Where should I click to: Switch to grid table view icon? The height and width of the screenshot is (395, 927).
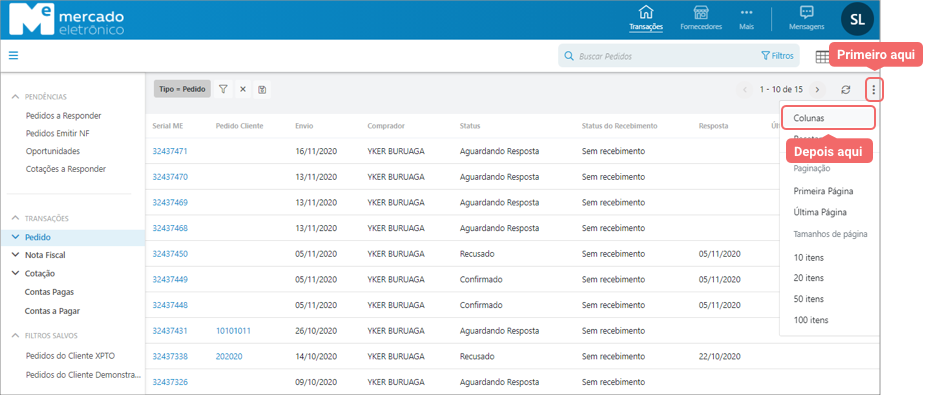click(822, 57)
